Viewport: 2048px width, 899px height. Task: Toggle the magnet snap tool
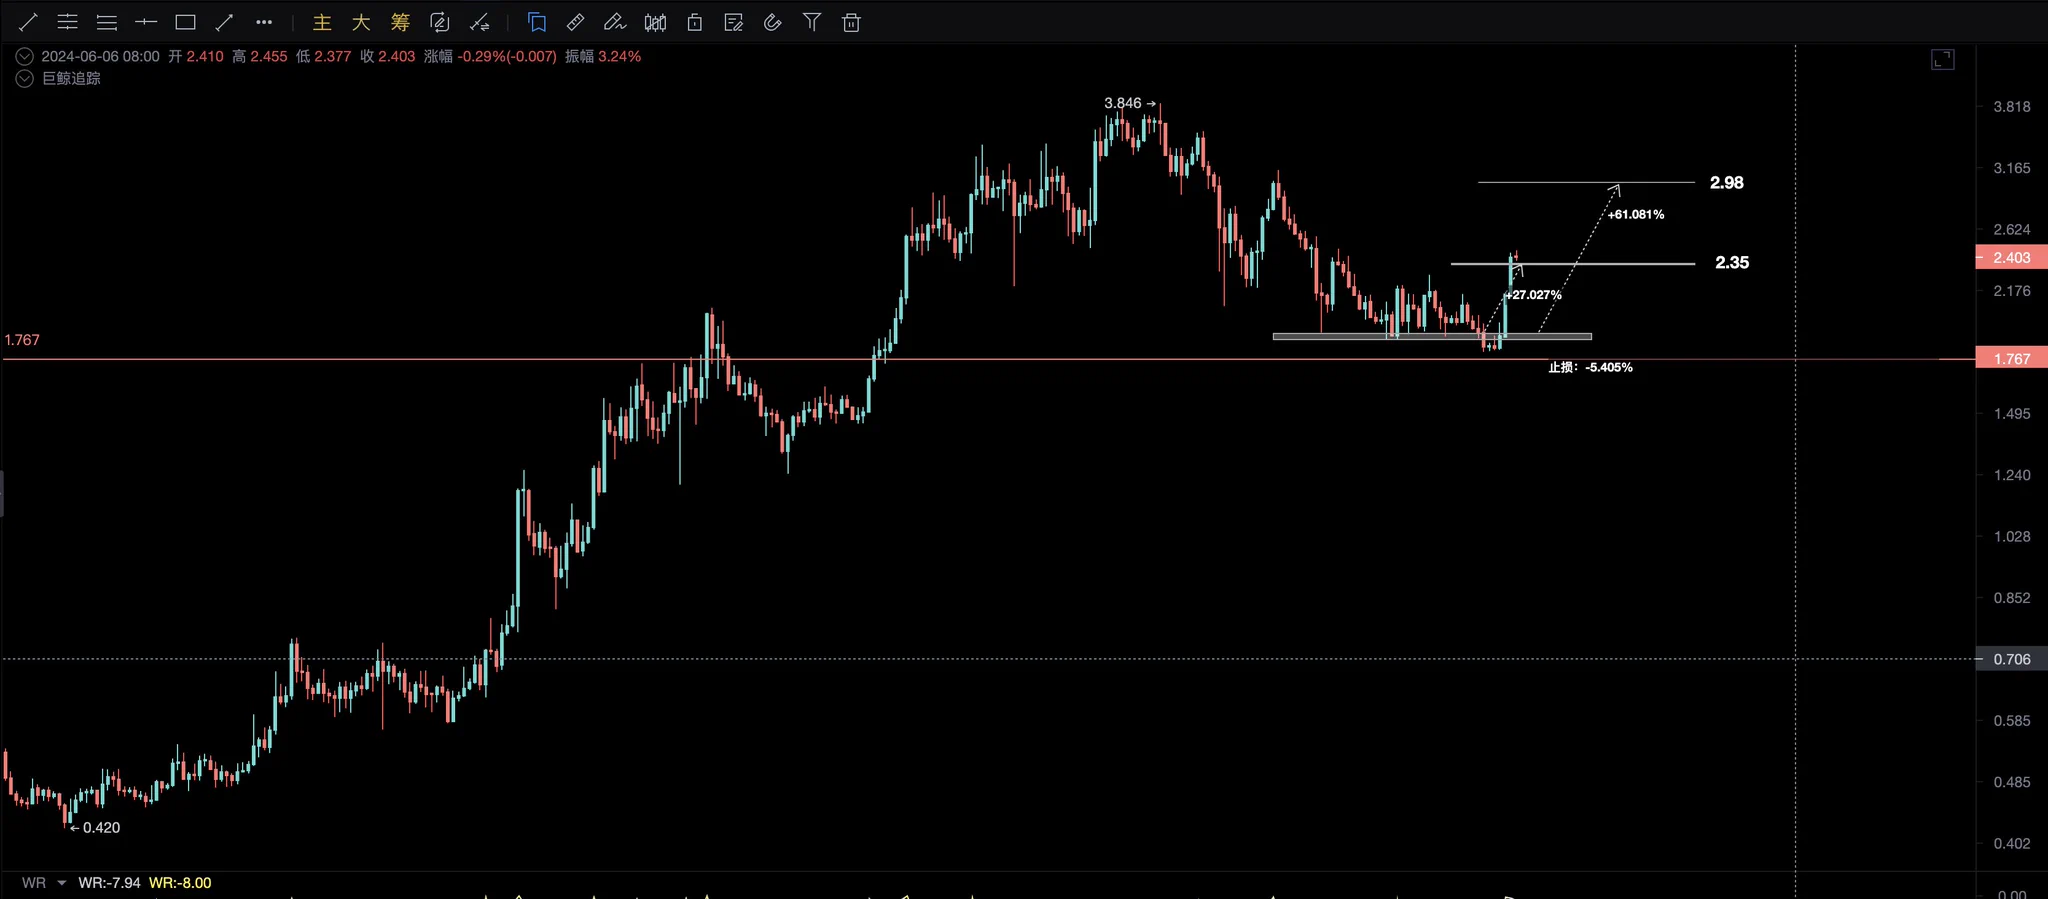click(x=773, y=22)
